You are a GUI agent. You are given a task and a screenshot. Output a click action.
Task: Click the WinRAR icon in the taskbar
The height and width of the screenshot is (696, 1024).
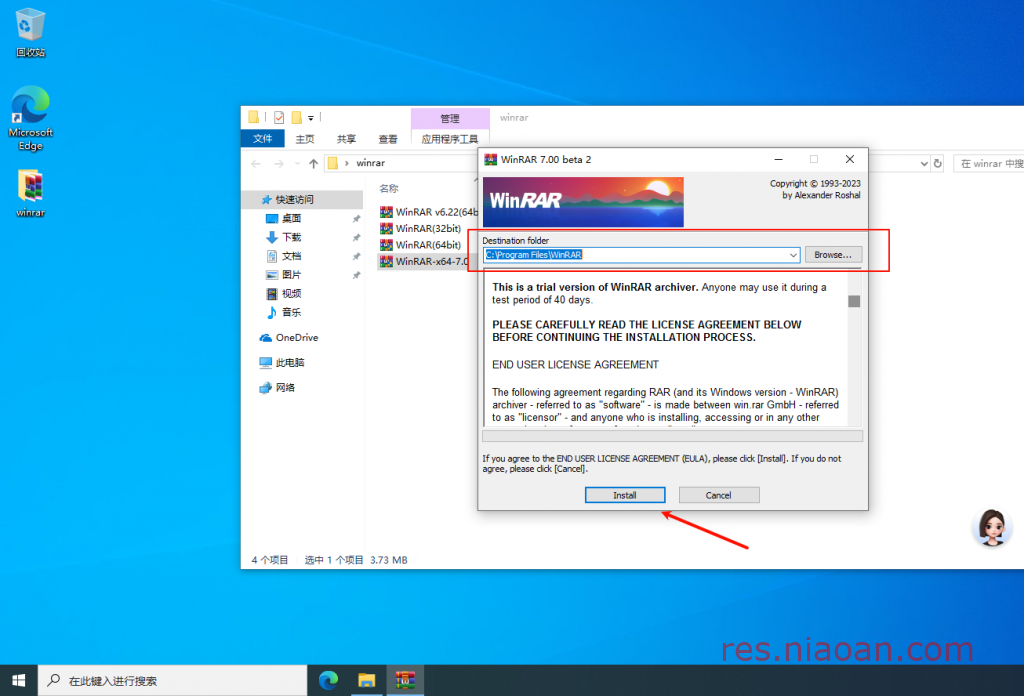coord(405,680)
